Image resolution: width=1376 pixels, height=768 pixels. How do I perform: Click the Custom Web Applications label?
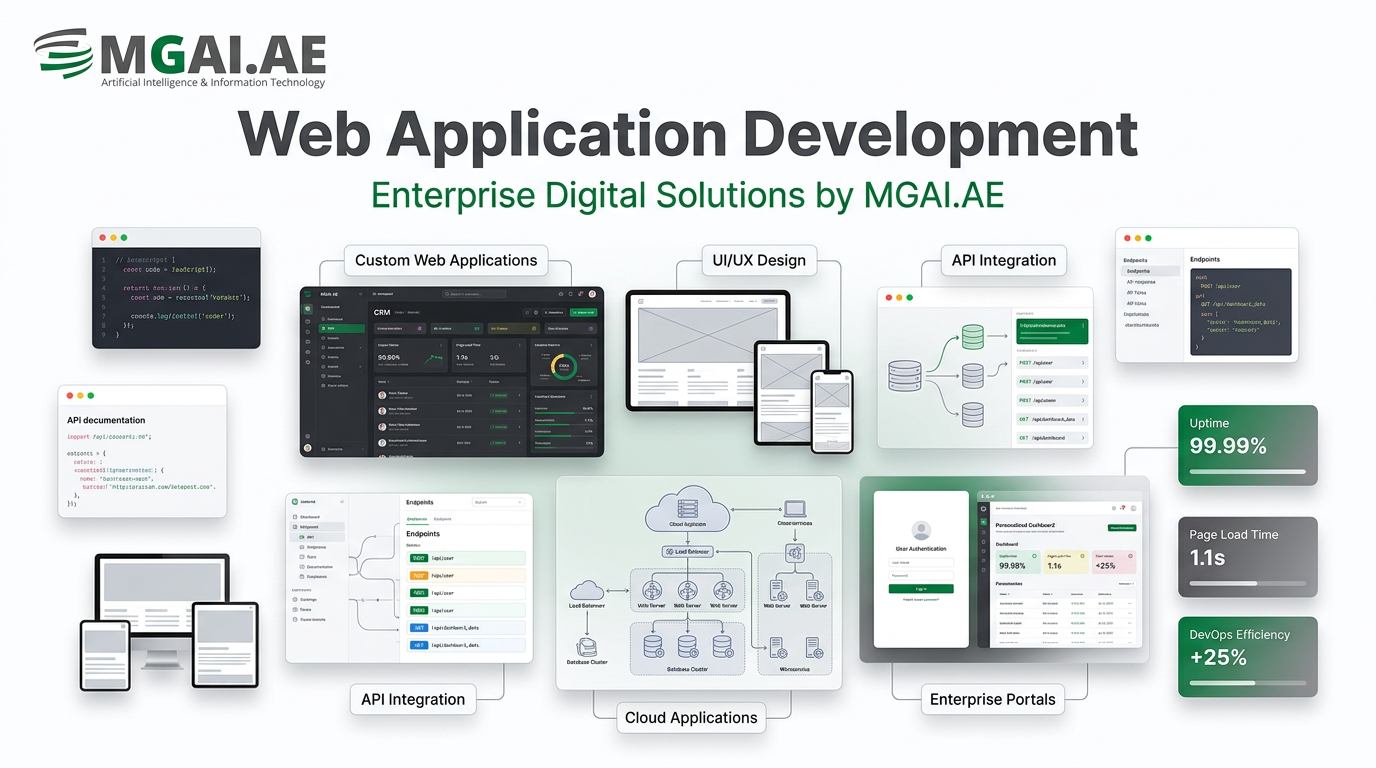pos(446,260)
